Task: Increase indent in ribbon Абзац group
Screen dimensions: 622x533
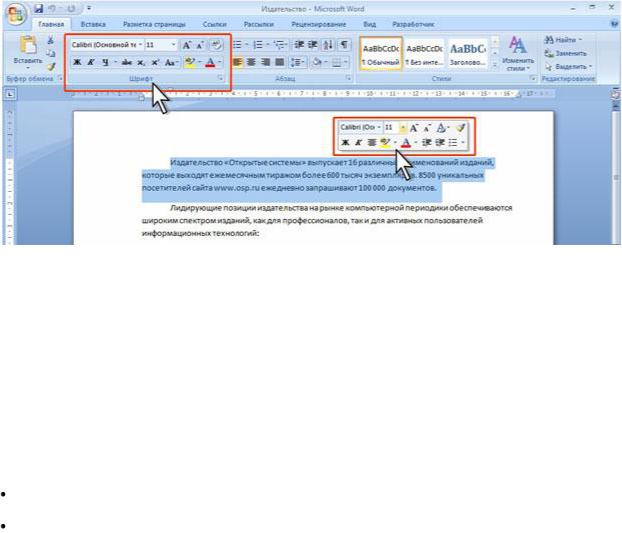Action: point(313,45)
